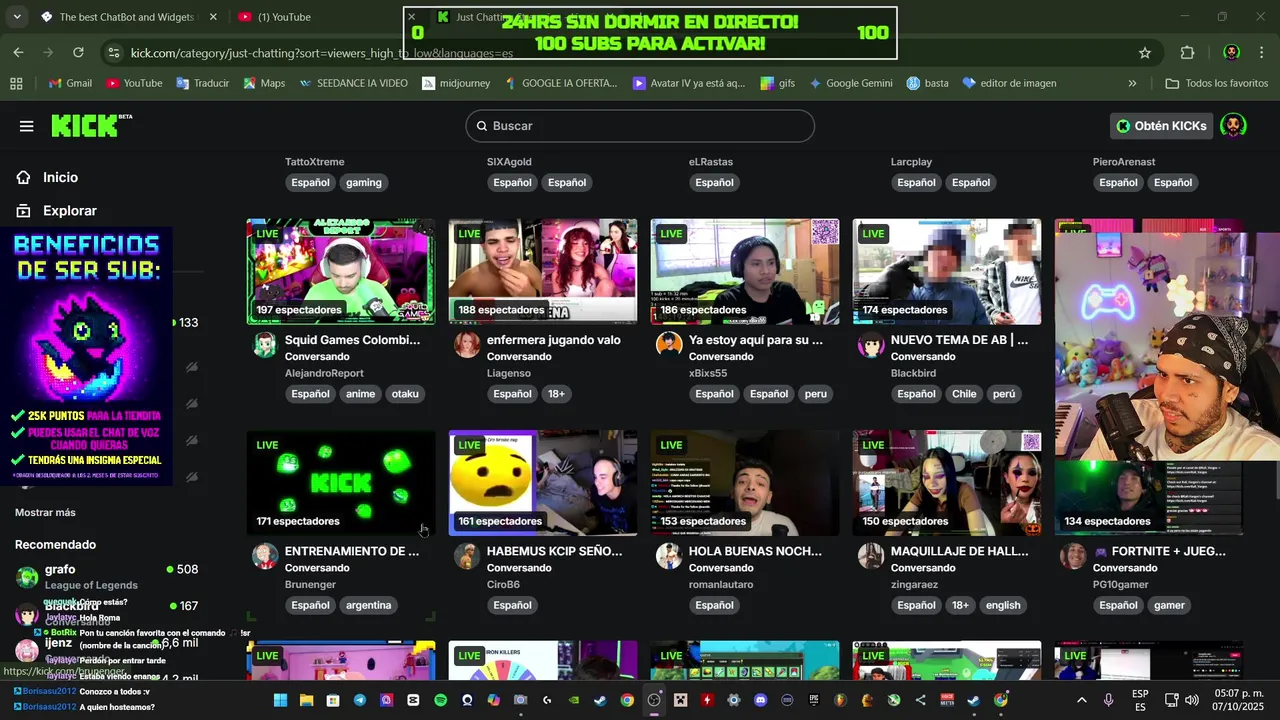The image size is (1280, 720).
Task: Open the Chrome profile avatar menu
Action: [x=1232, y=52]
